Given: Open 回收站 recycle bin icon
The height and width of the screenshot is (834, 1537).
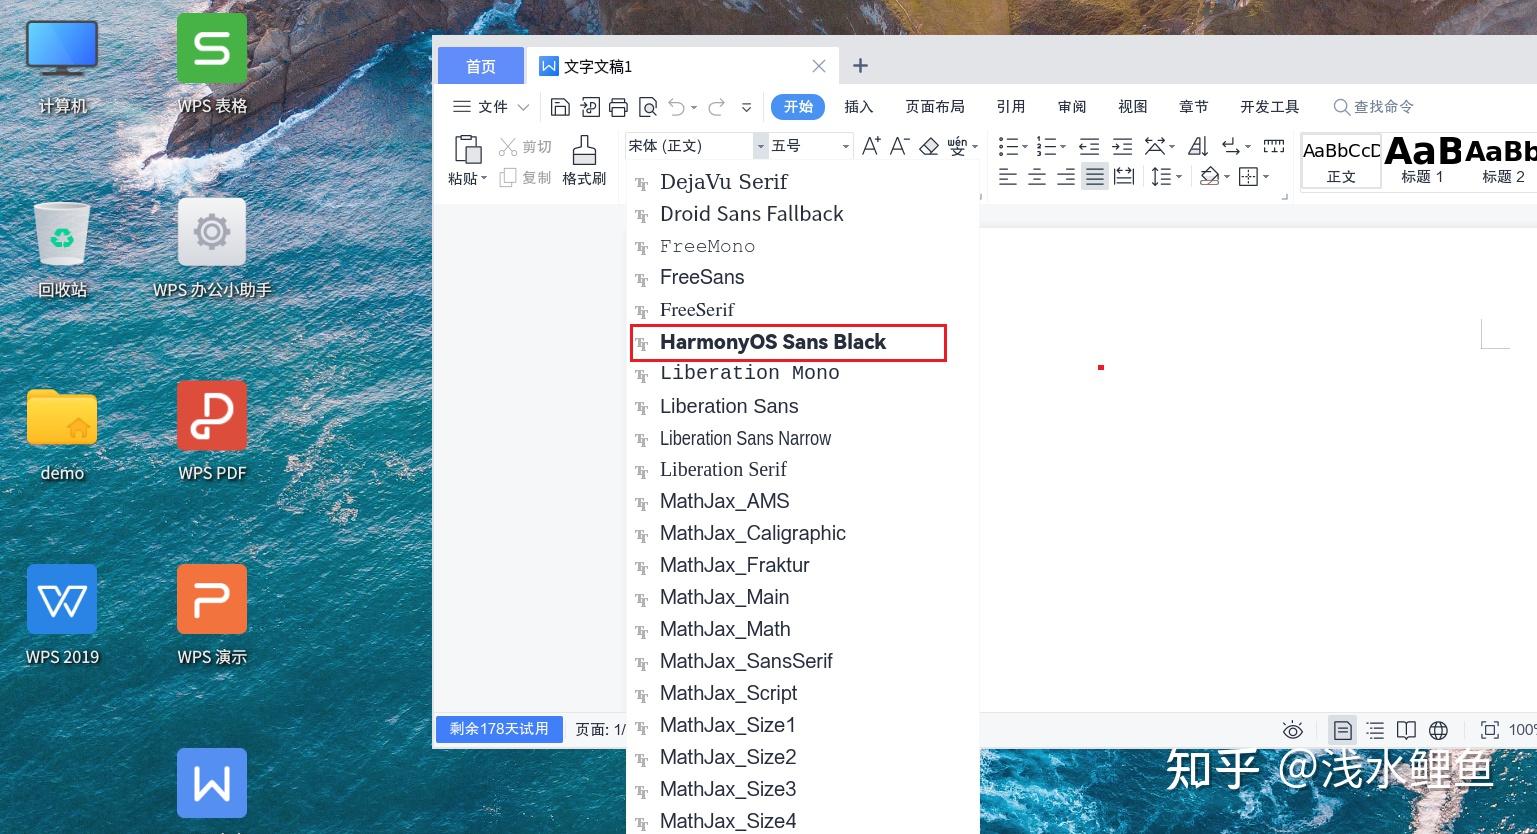Looking at the screenshot, I should click(62, 250).
